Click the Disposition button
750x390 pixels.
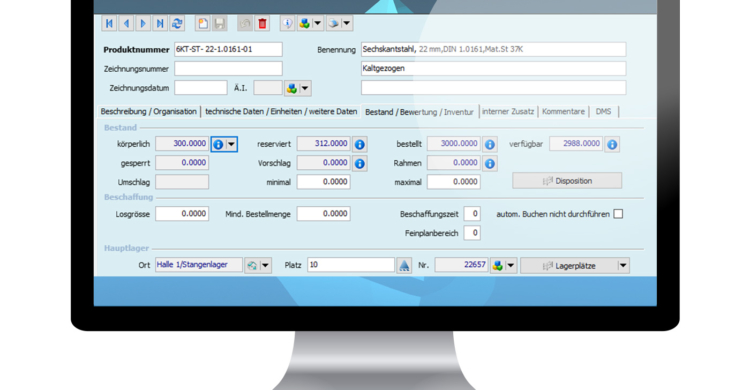567,181
